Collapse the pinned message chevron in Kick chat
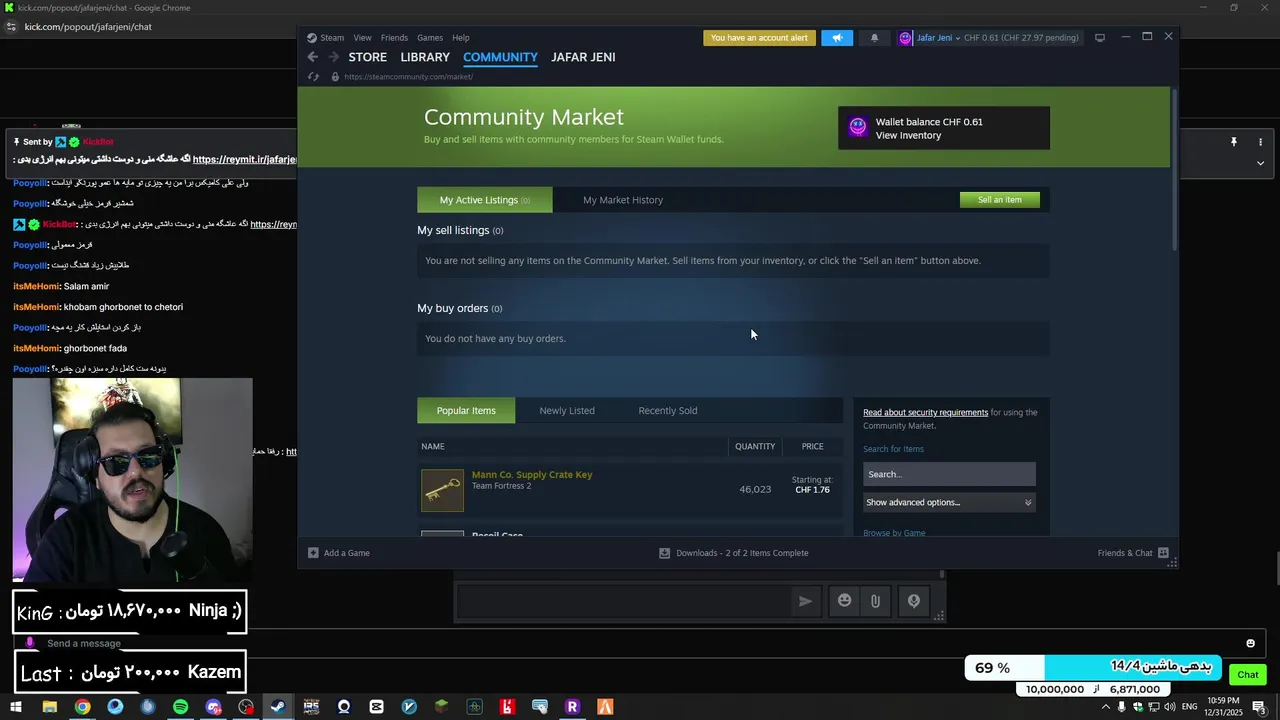The image size is (1280, 720). pos(1260,163)
